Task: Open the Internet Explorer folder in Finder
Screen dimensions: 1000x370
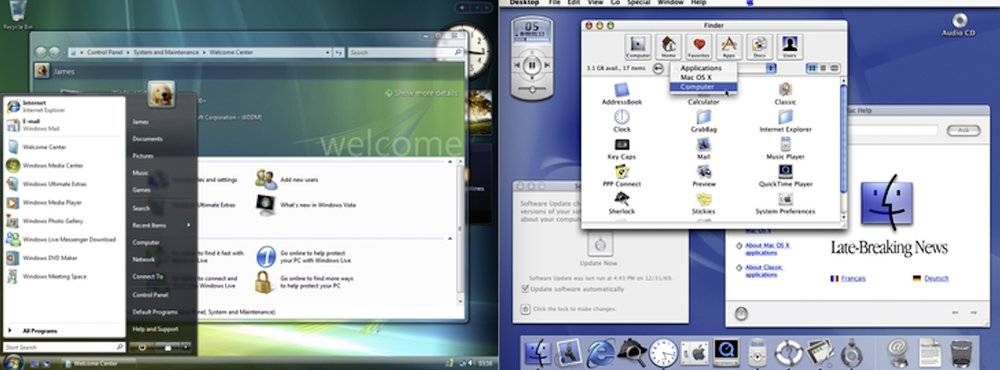Action: click(x=785, y=121)
